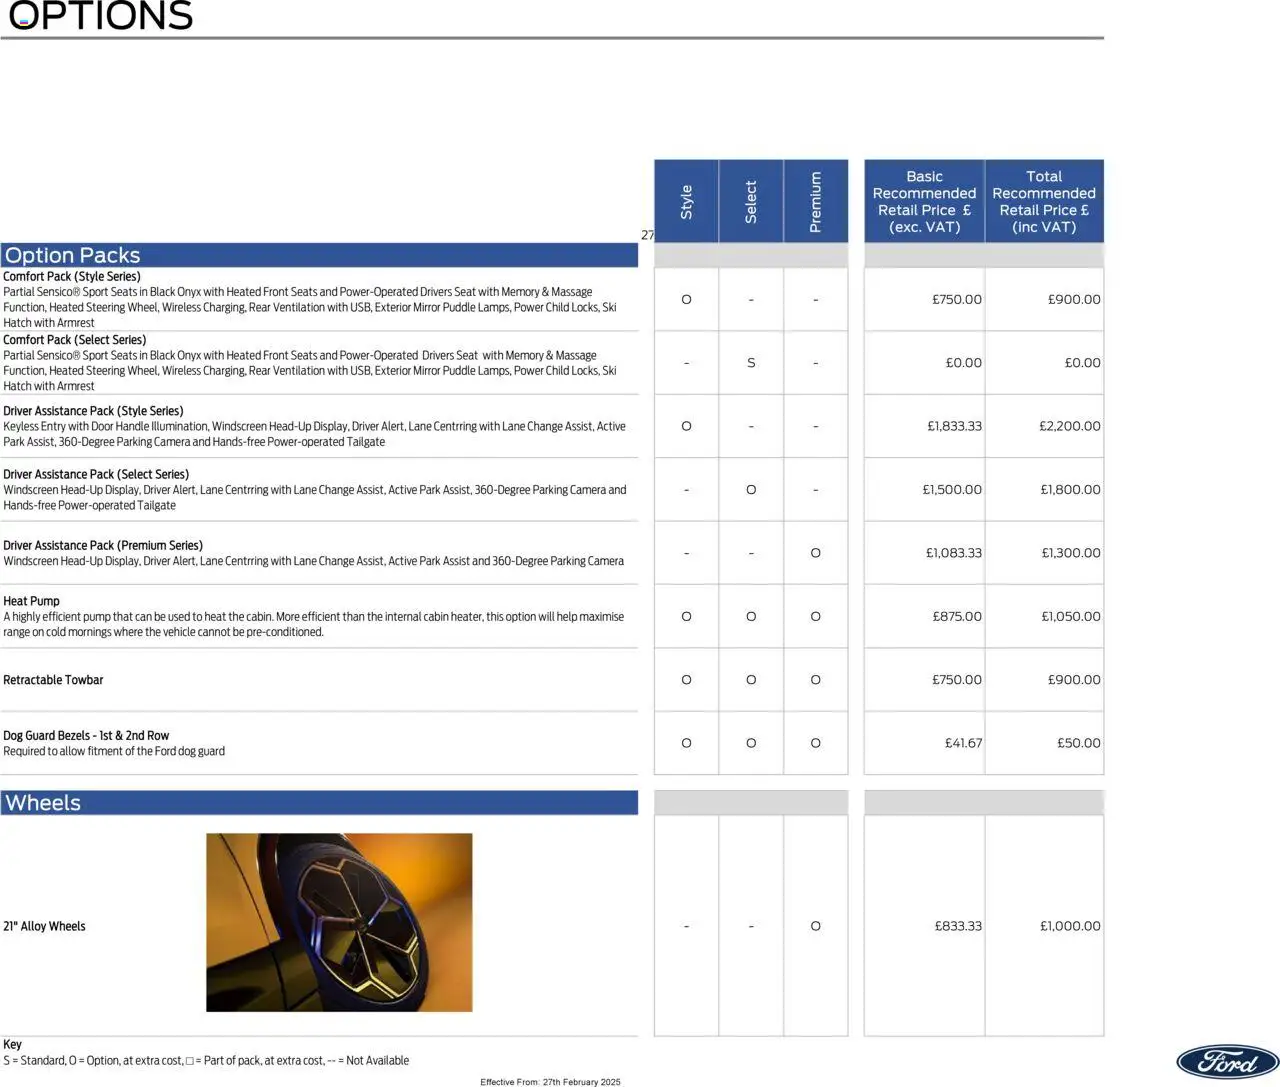Viewport: 1280px width, 1087px height.
Task: Click the Premium column header
Action: pyautogui.click(x=816, y=201)
